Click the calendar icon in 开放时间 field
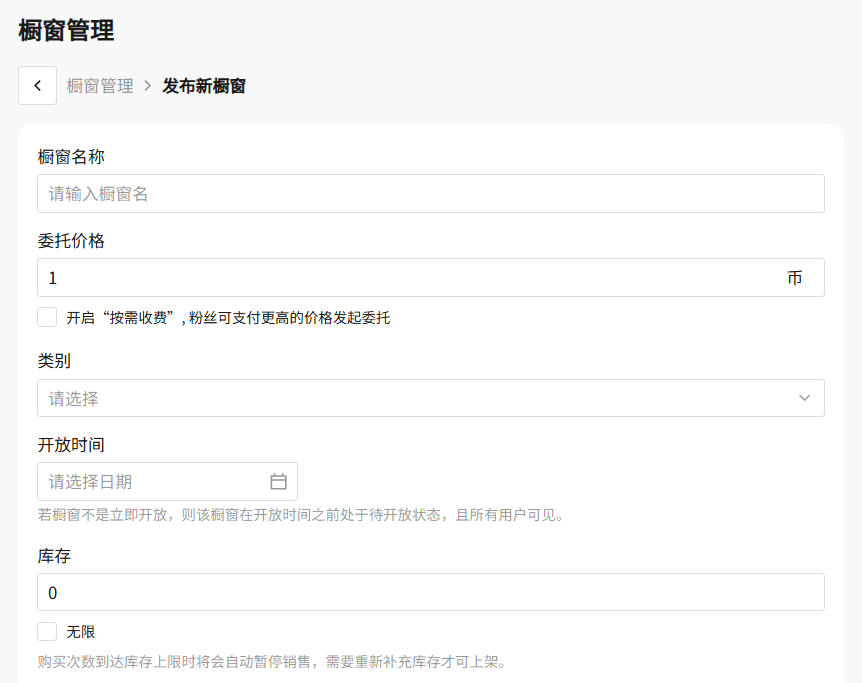The image size is (862, 683). pos(278,482)
